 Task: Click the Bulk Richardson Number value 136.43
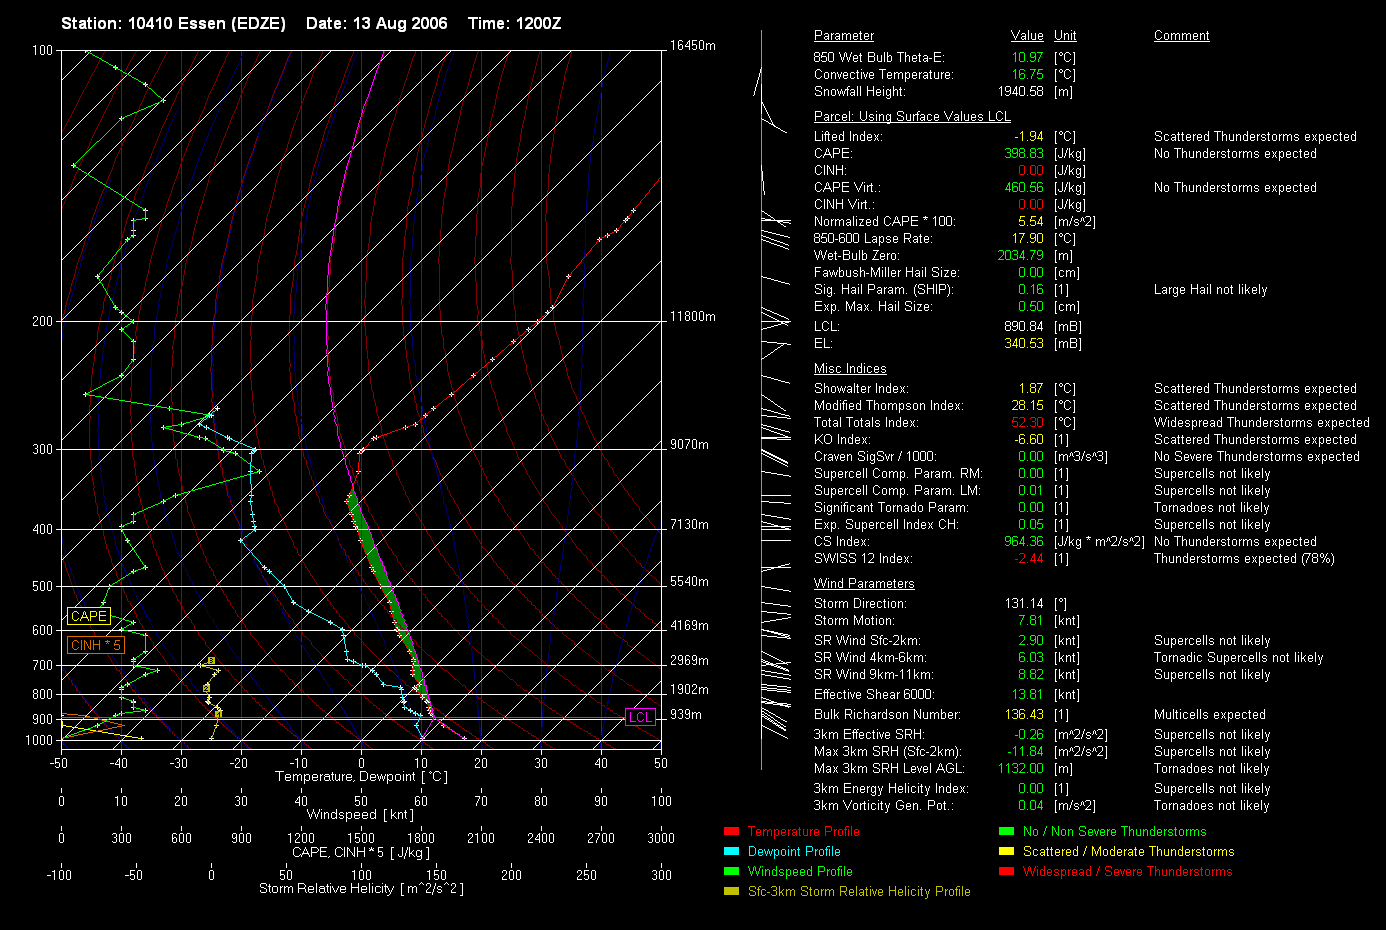pos(1025,715)
